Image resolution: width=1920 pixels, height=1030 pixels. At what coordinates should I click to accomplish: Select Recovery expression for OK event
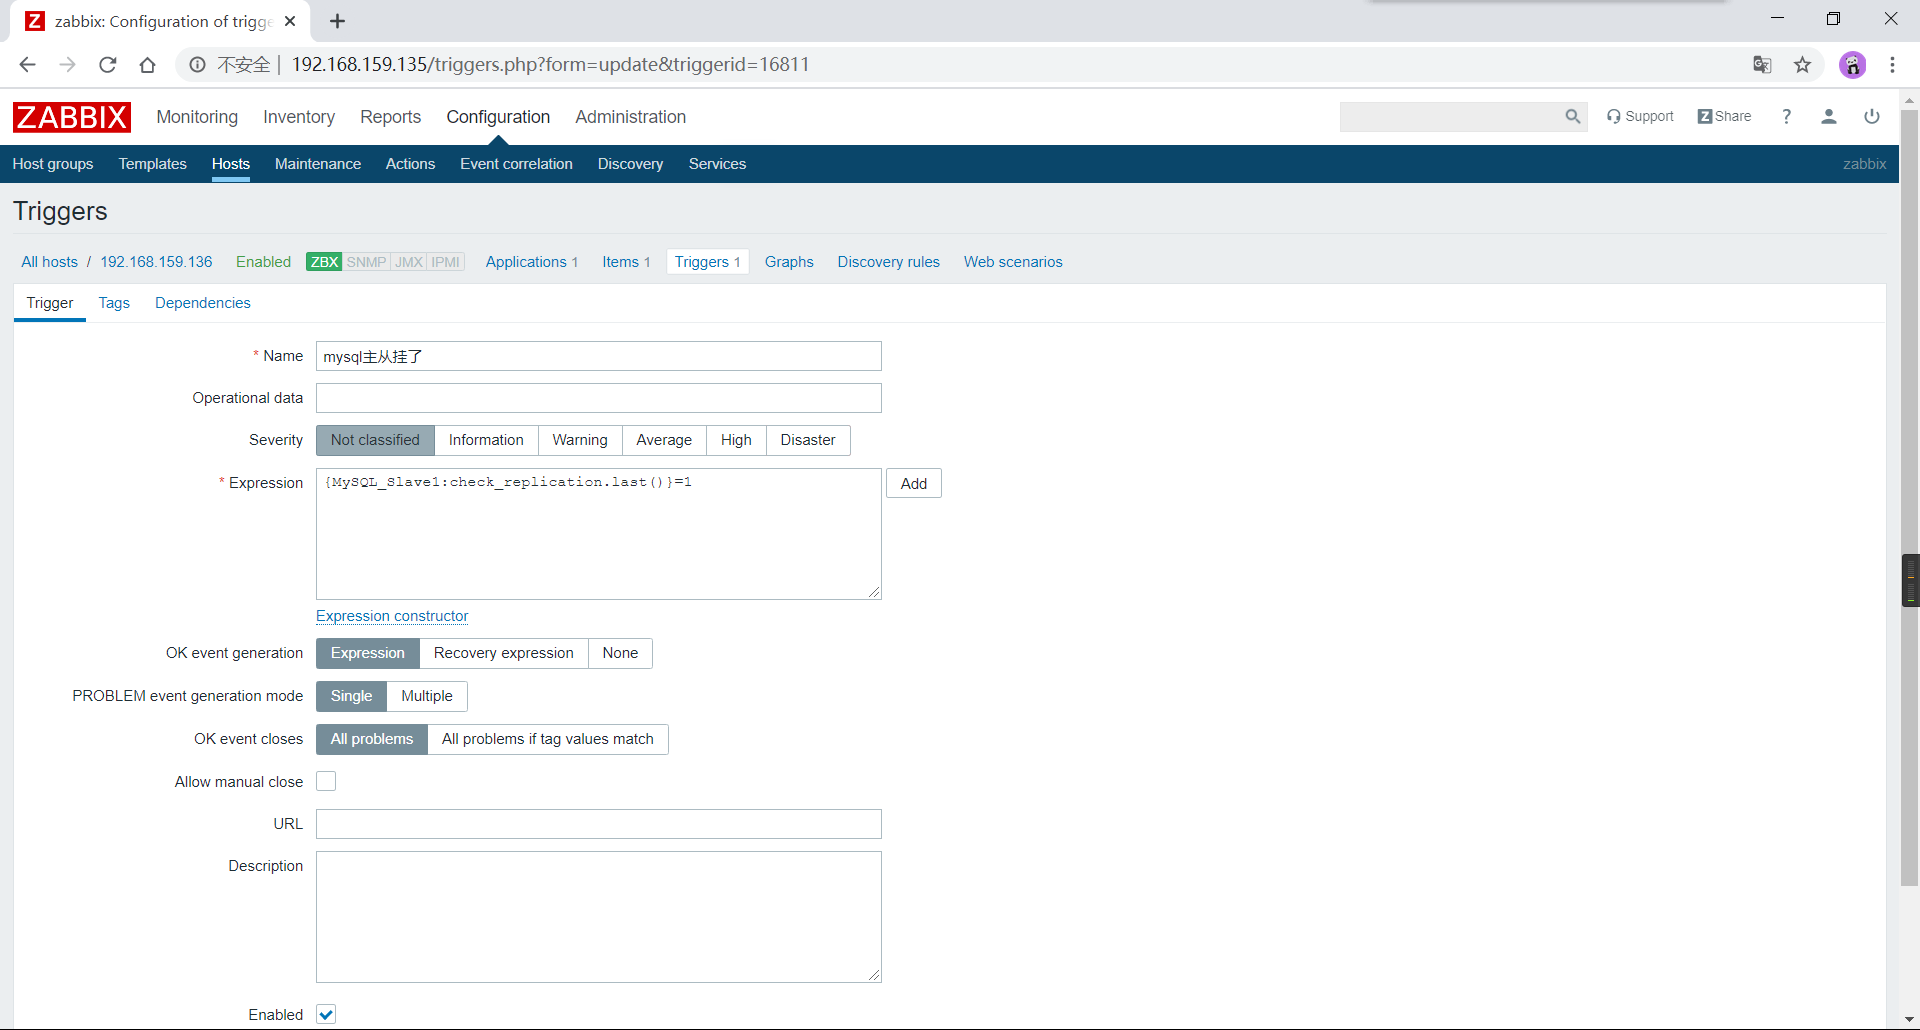click(x=504, y=653)
